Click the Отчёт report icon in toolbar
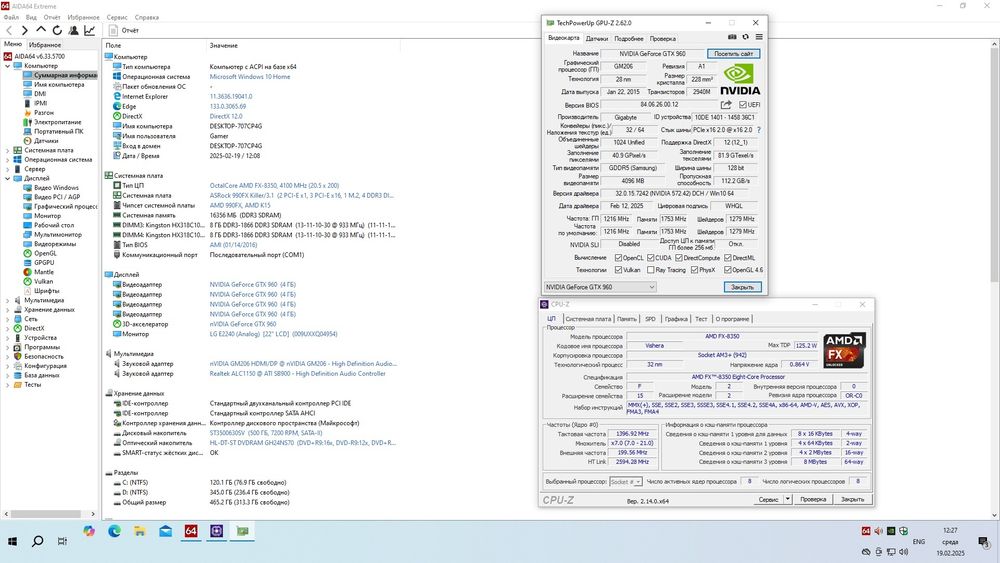The image size is (1000, 563). click(x=114, y=30)
